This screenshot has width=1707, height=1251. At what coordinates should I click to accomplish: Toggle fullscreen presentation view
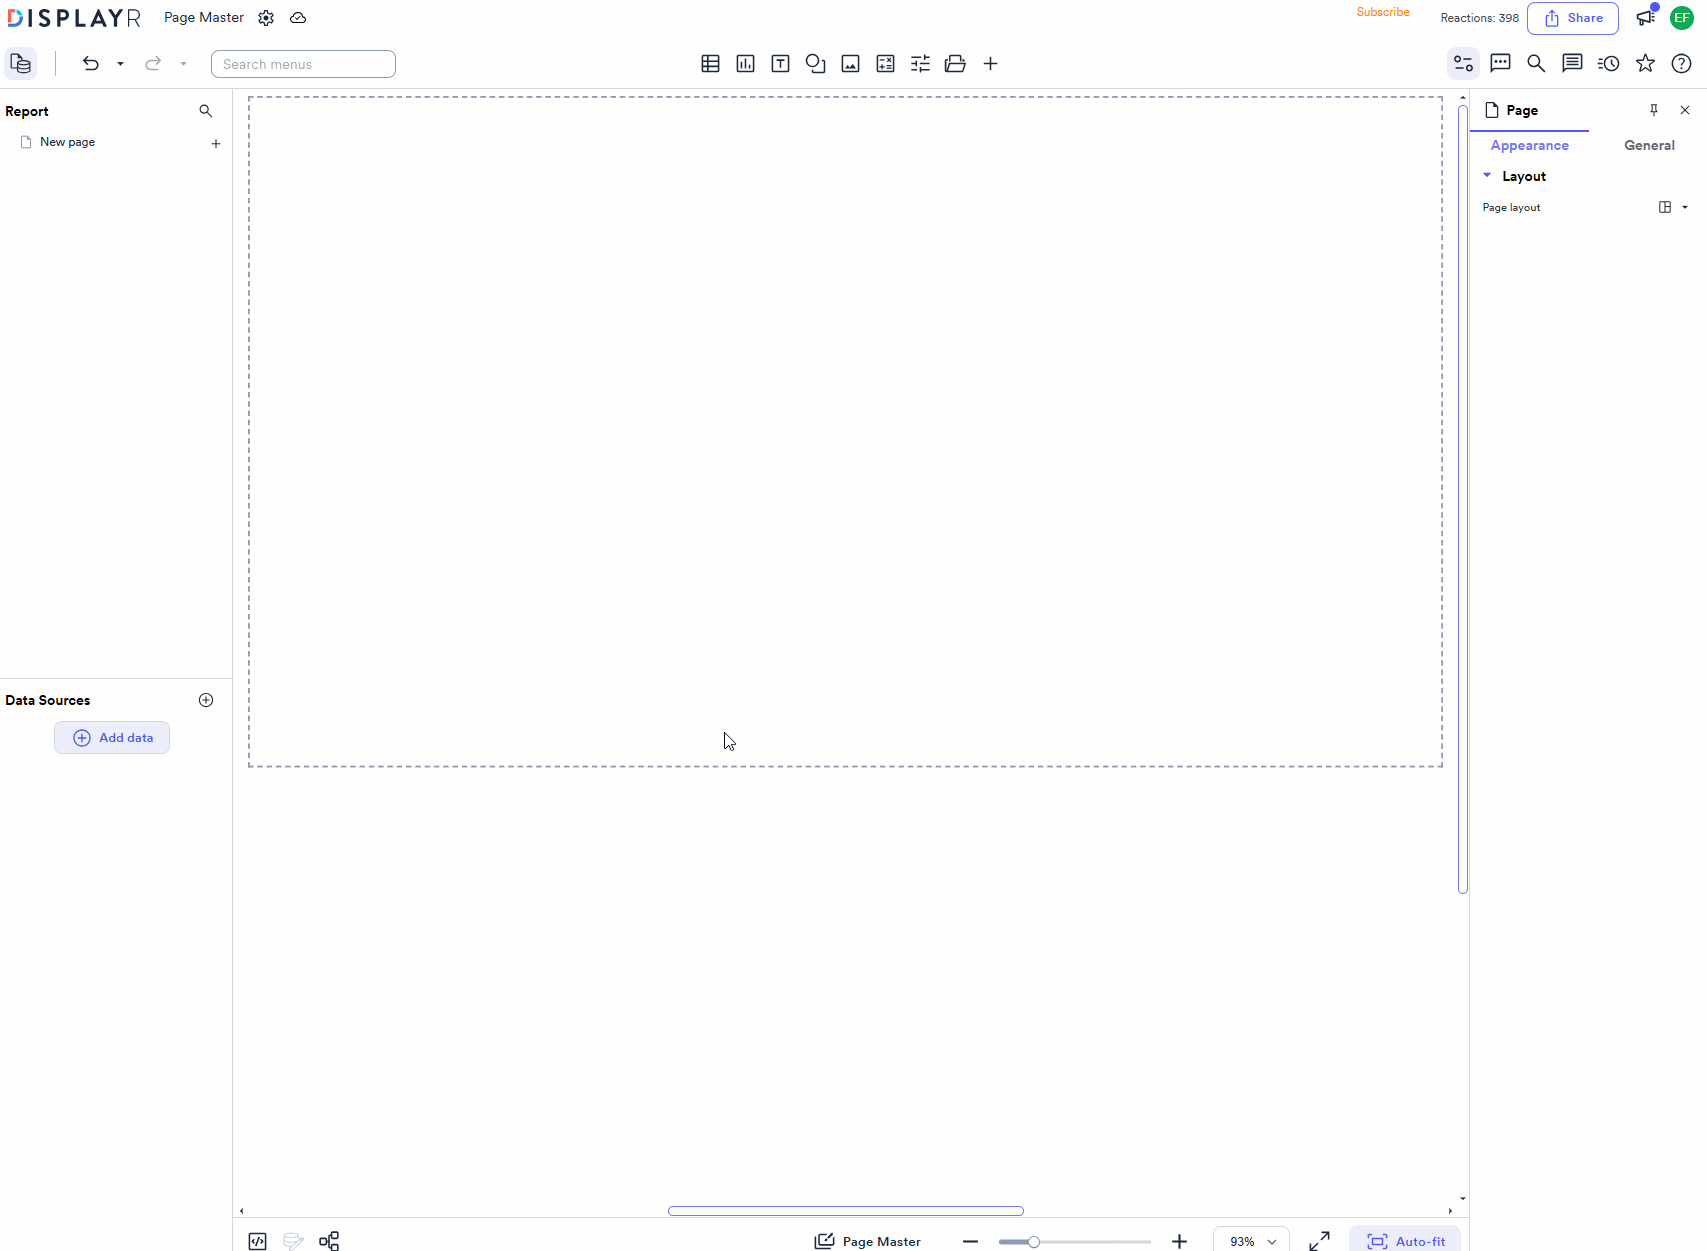[x=1319, y=1240]
